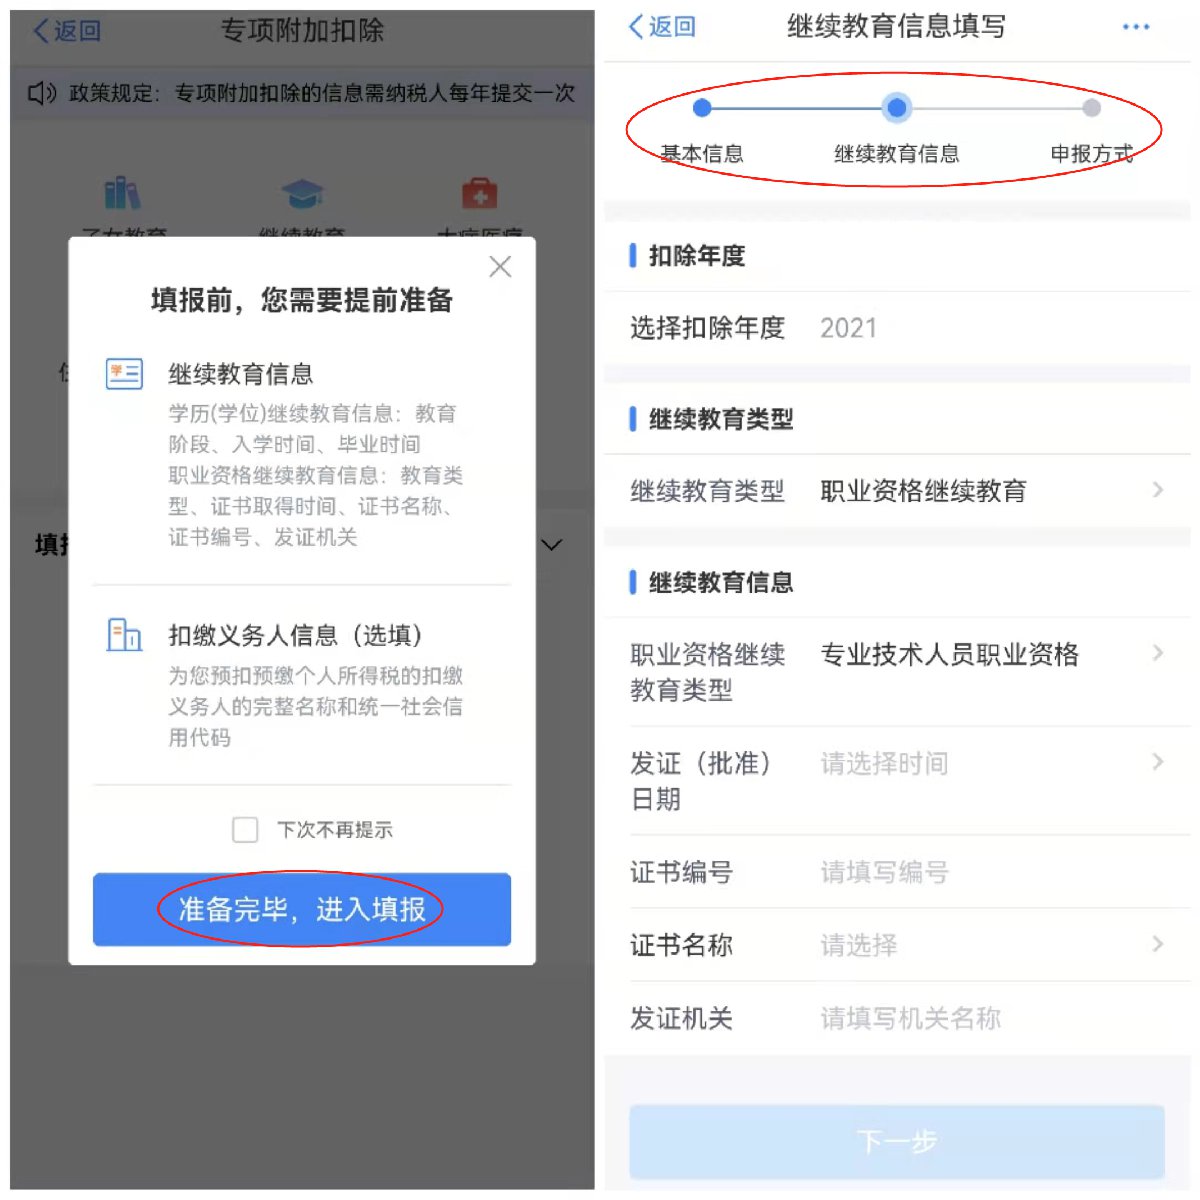1200x1200 pixels.
Task: Click the 大病医疗 medical kit icon
Action: tap(479, 193)
